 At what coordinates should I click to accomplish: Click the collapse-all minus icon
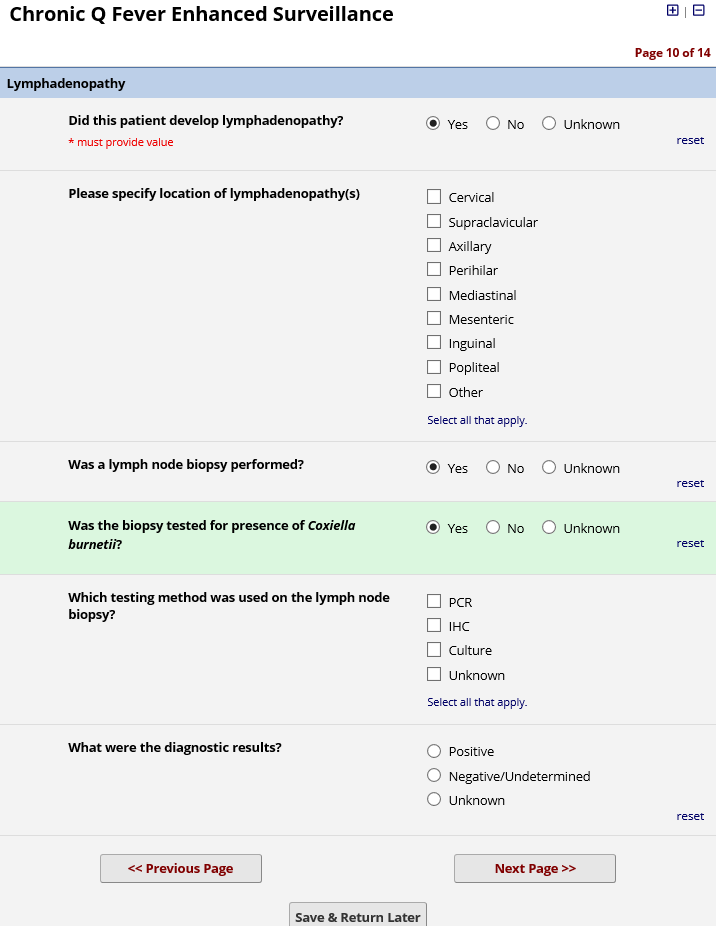[x=699, y=10]
